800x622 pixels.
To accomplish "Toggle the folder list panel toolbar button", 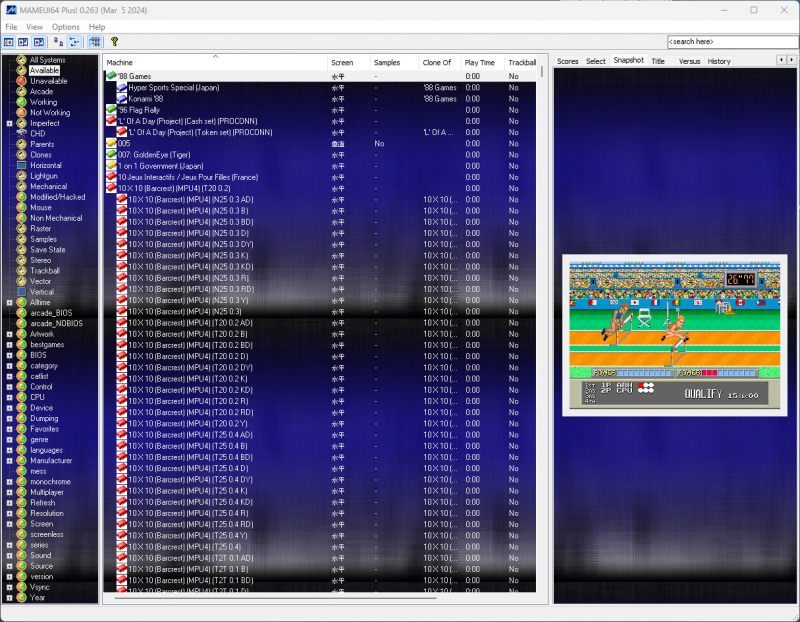I will tap(9, 42).
